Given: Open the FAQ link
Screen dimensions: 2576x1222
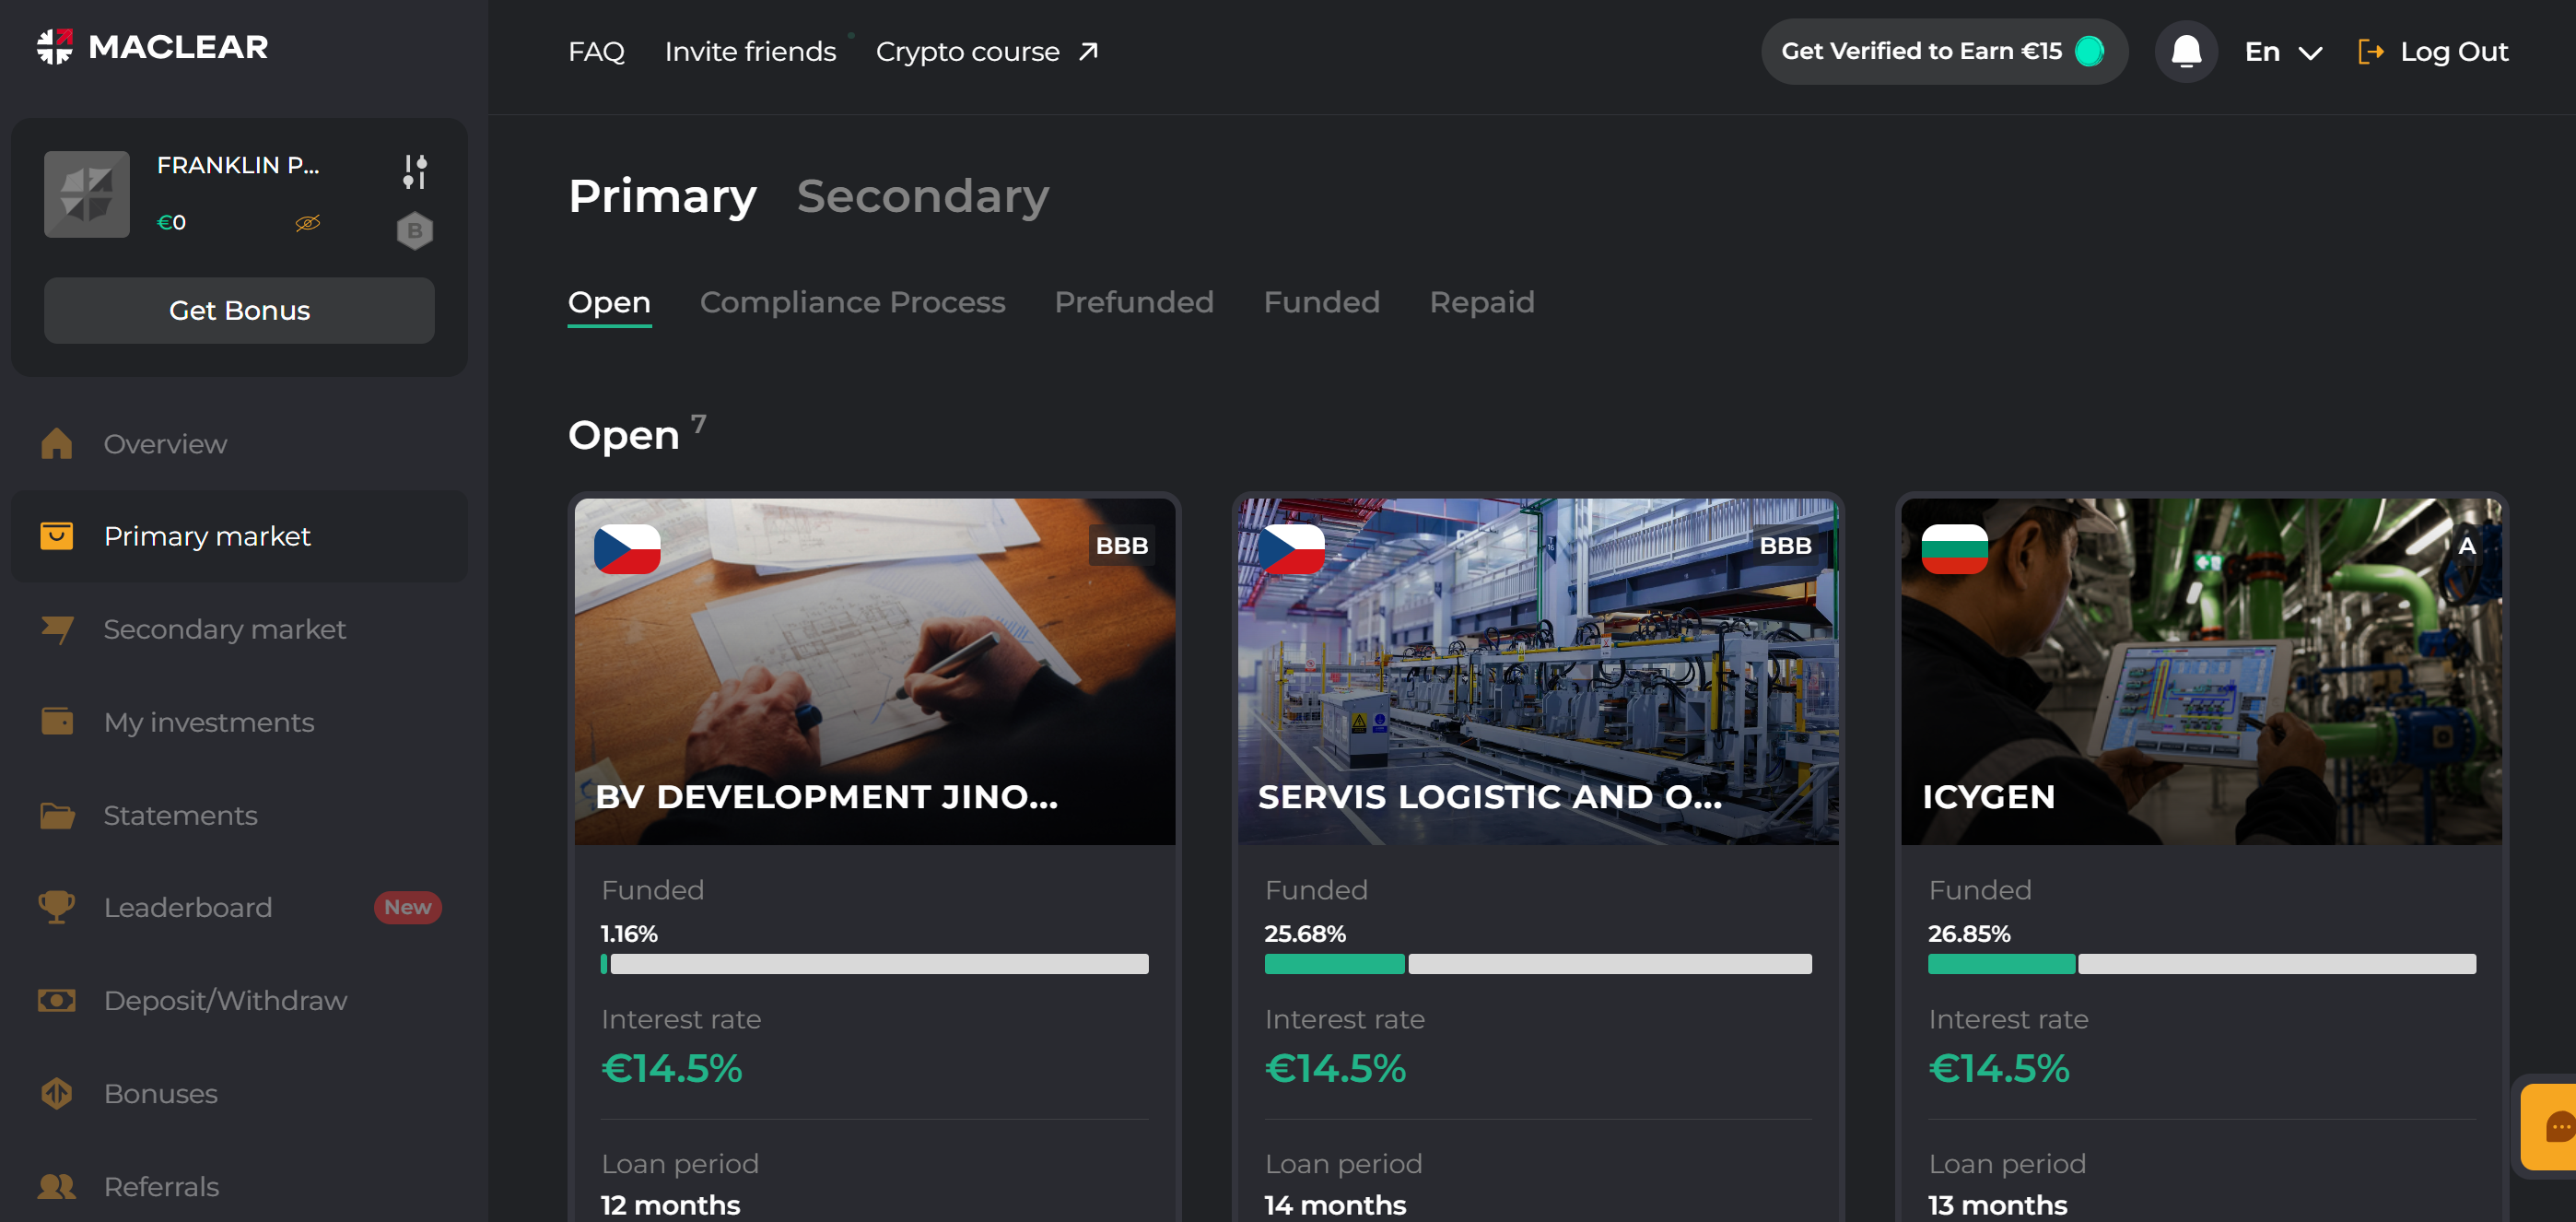Looking at the screenshot, I should point(596,52).
